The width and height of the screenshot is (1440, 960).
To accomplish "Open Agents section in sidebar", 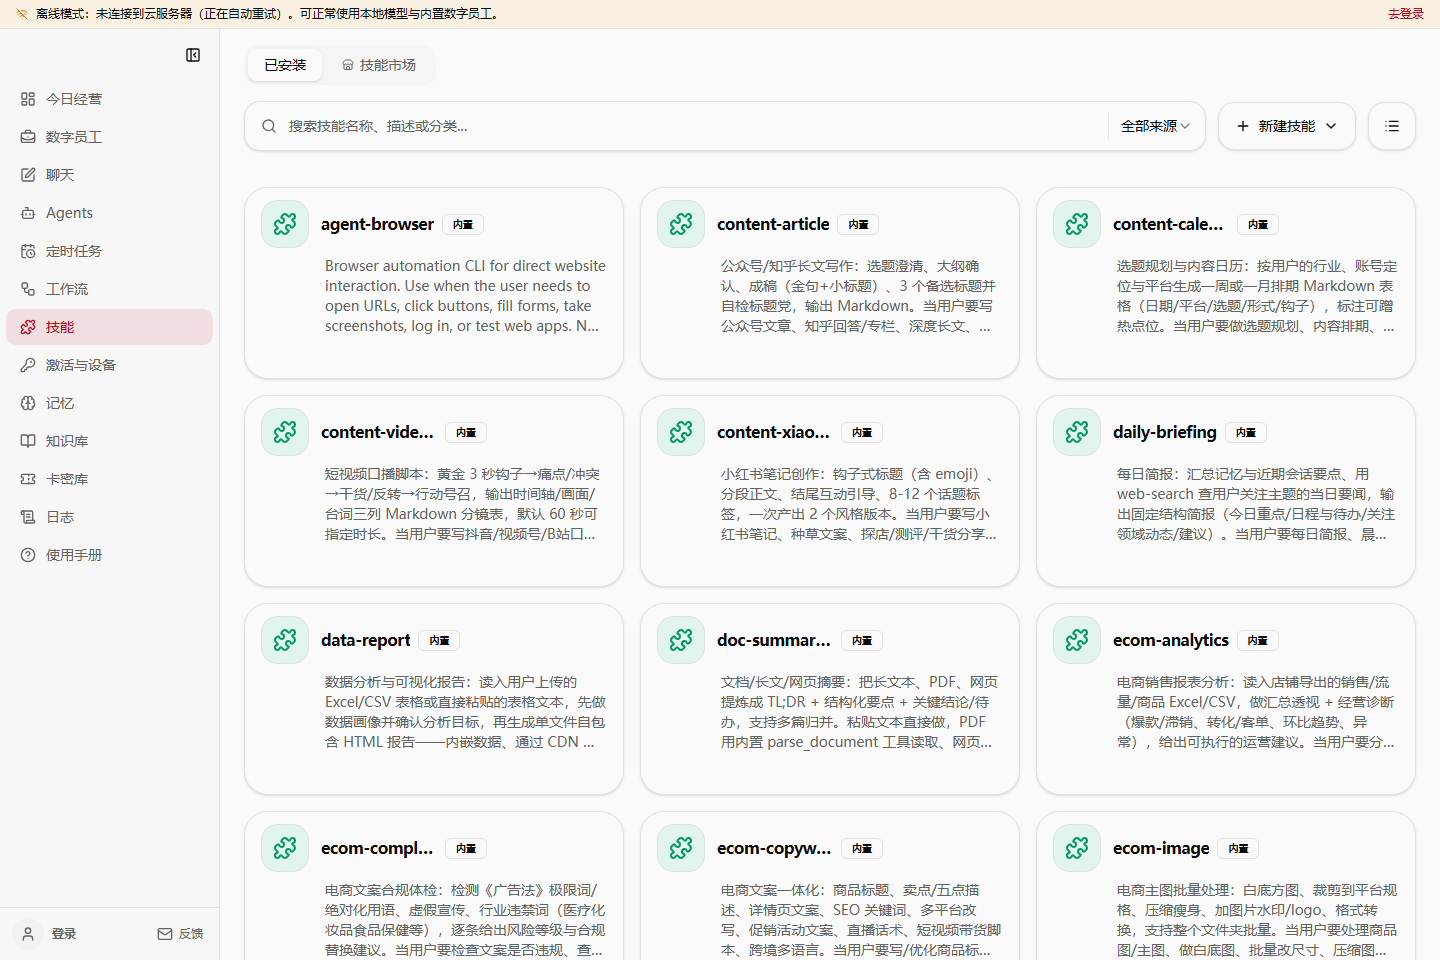I will (110, 213).
